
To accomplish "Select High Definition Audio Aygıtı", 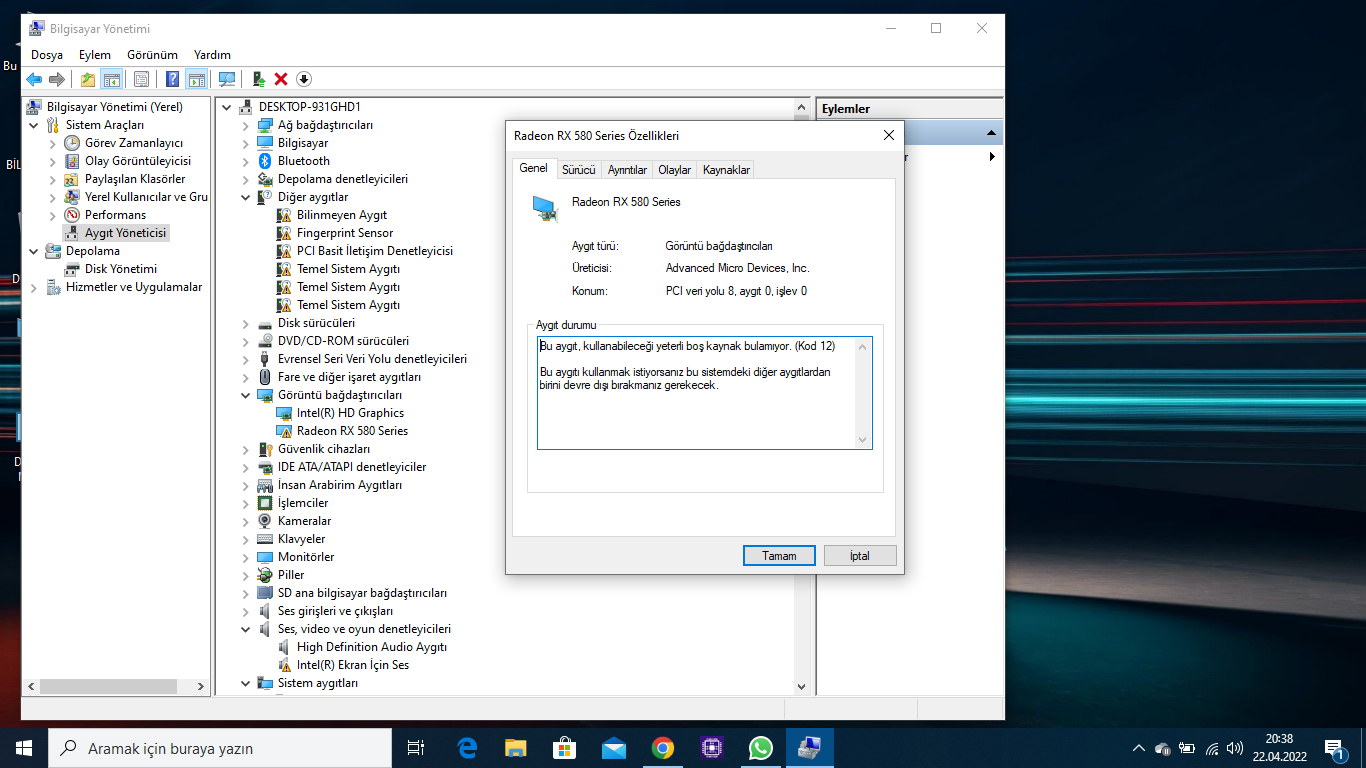I will 372,647.
